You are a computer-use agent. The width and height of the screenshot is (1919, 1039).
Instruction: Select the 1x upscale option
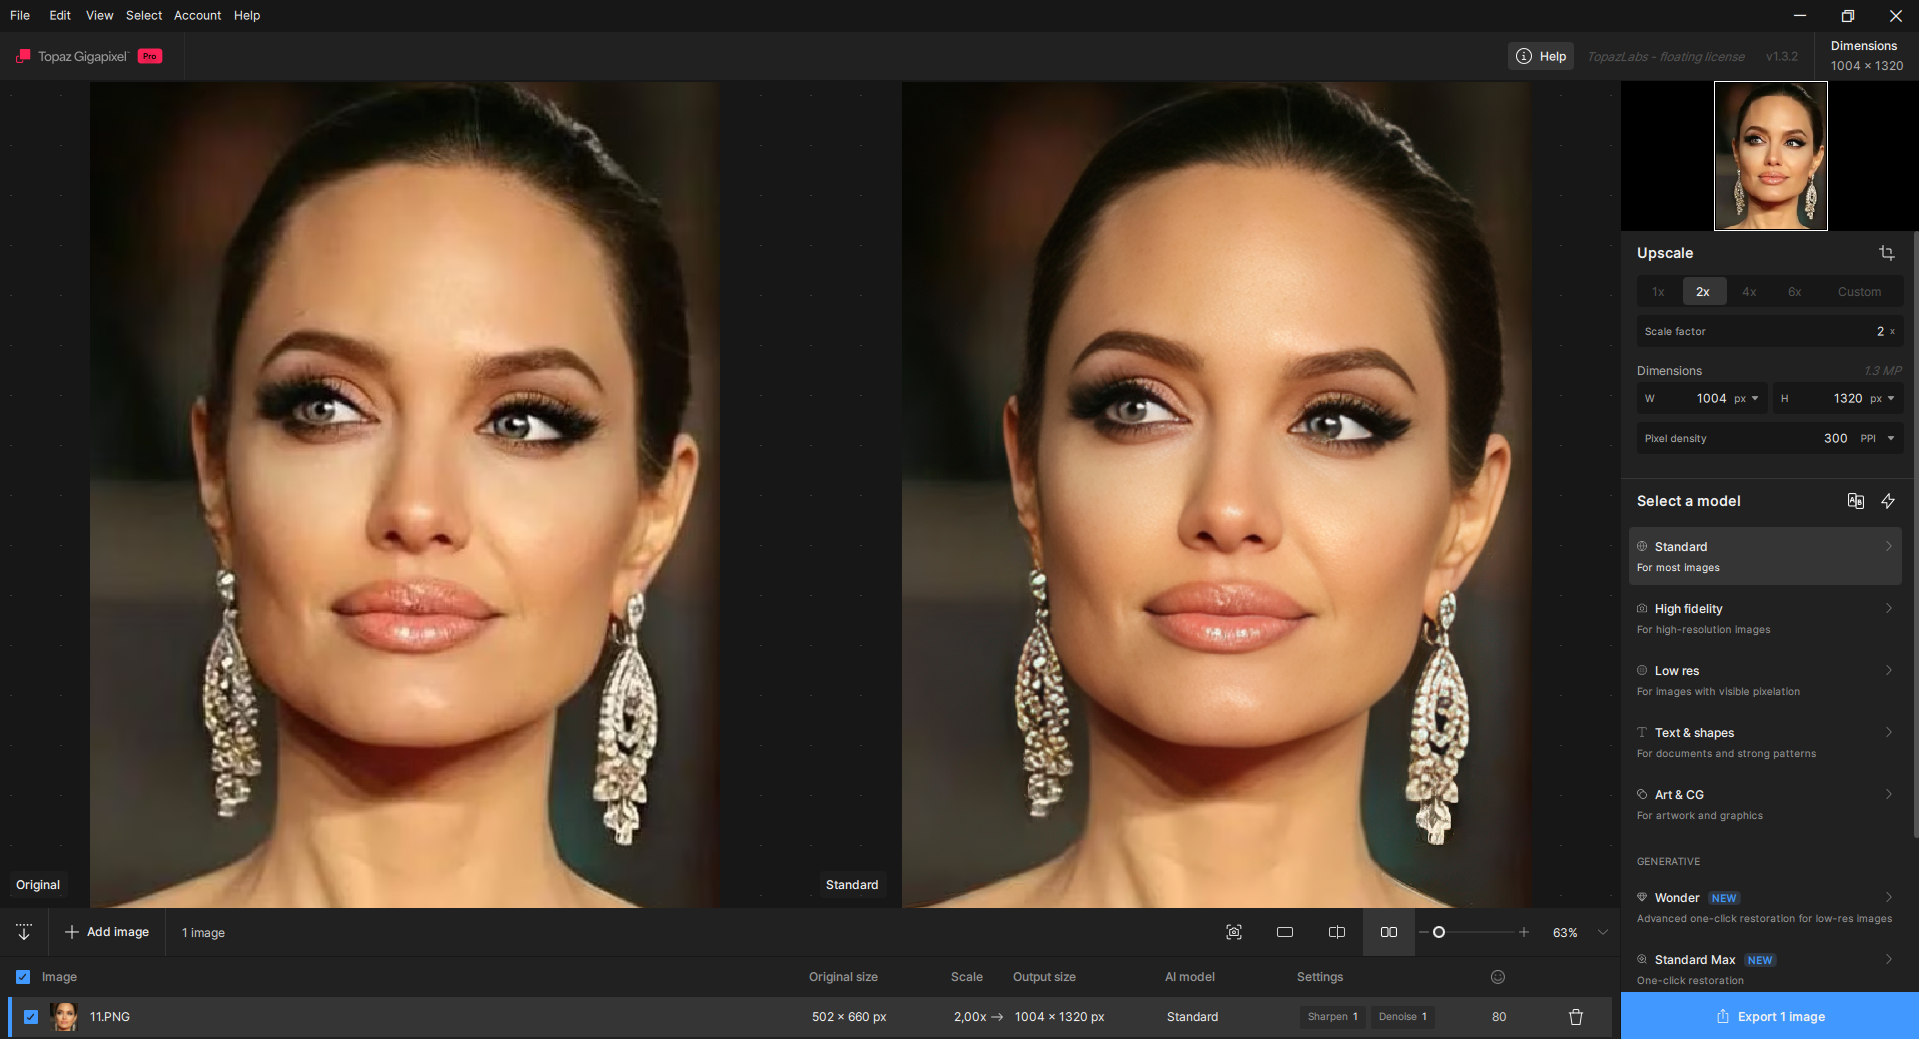pos(1658,292)
